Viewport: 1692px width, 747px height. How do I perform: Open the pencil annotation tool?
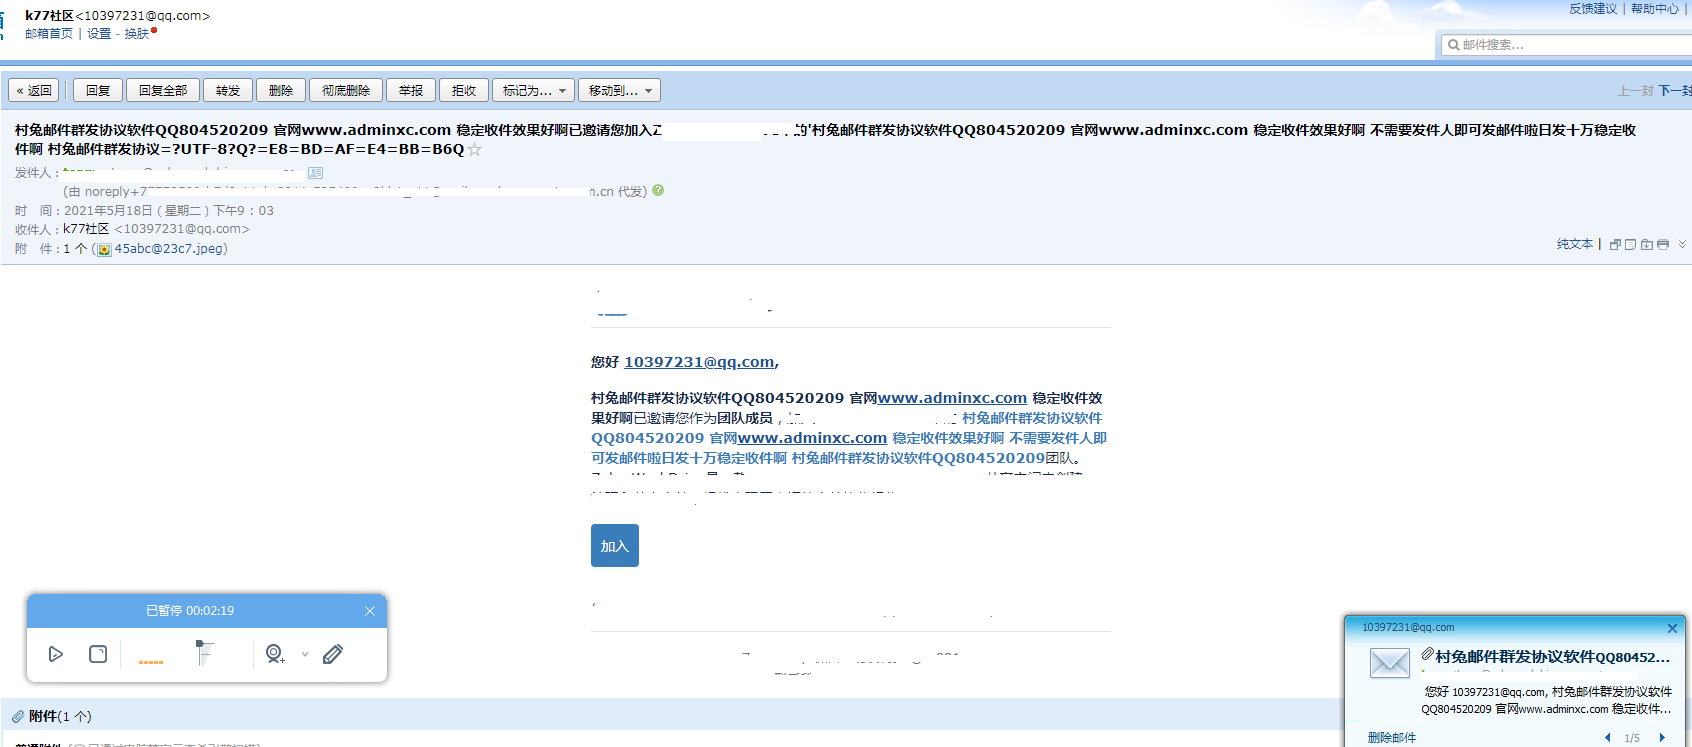click(x=333, y=654)
